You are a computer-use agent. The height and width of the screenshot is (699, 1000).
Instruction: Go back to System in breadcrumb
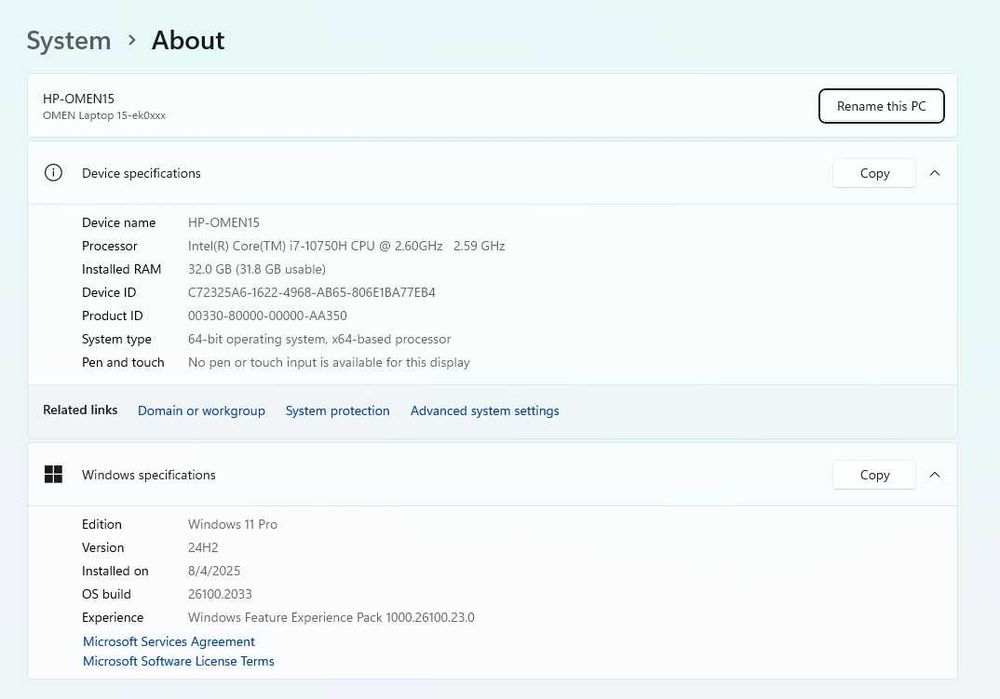point(69,41)
